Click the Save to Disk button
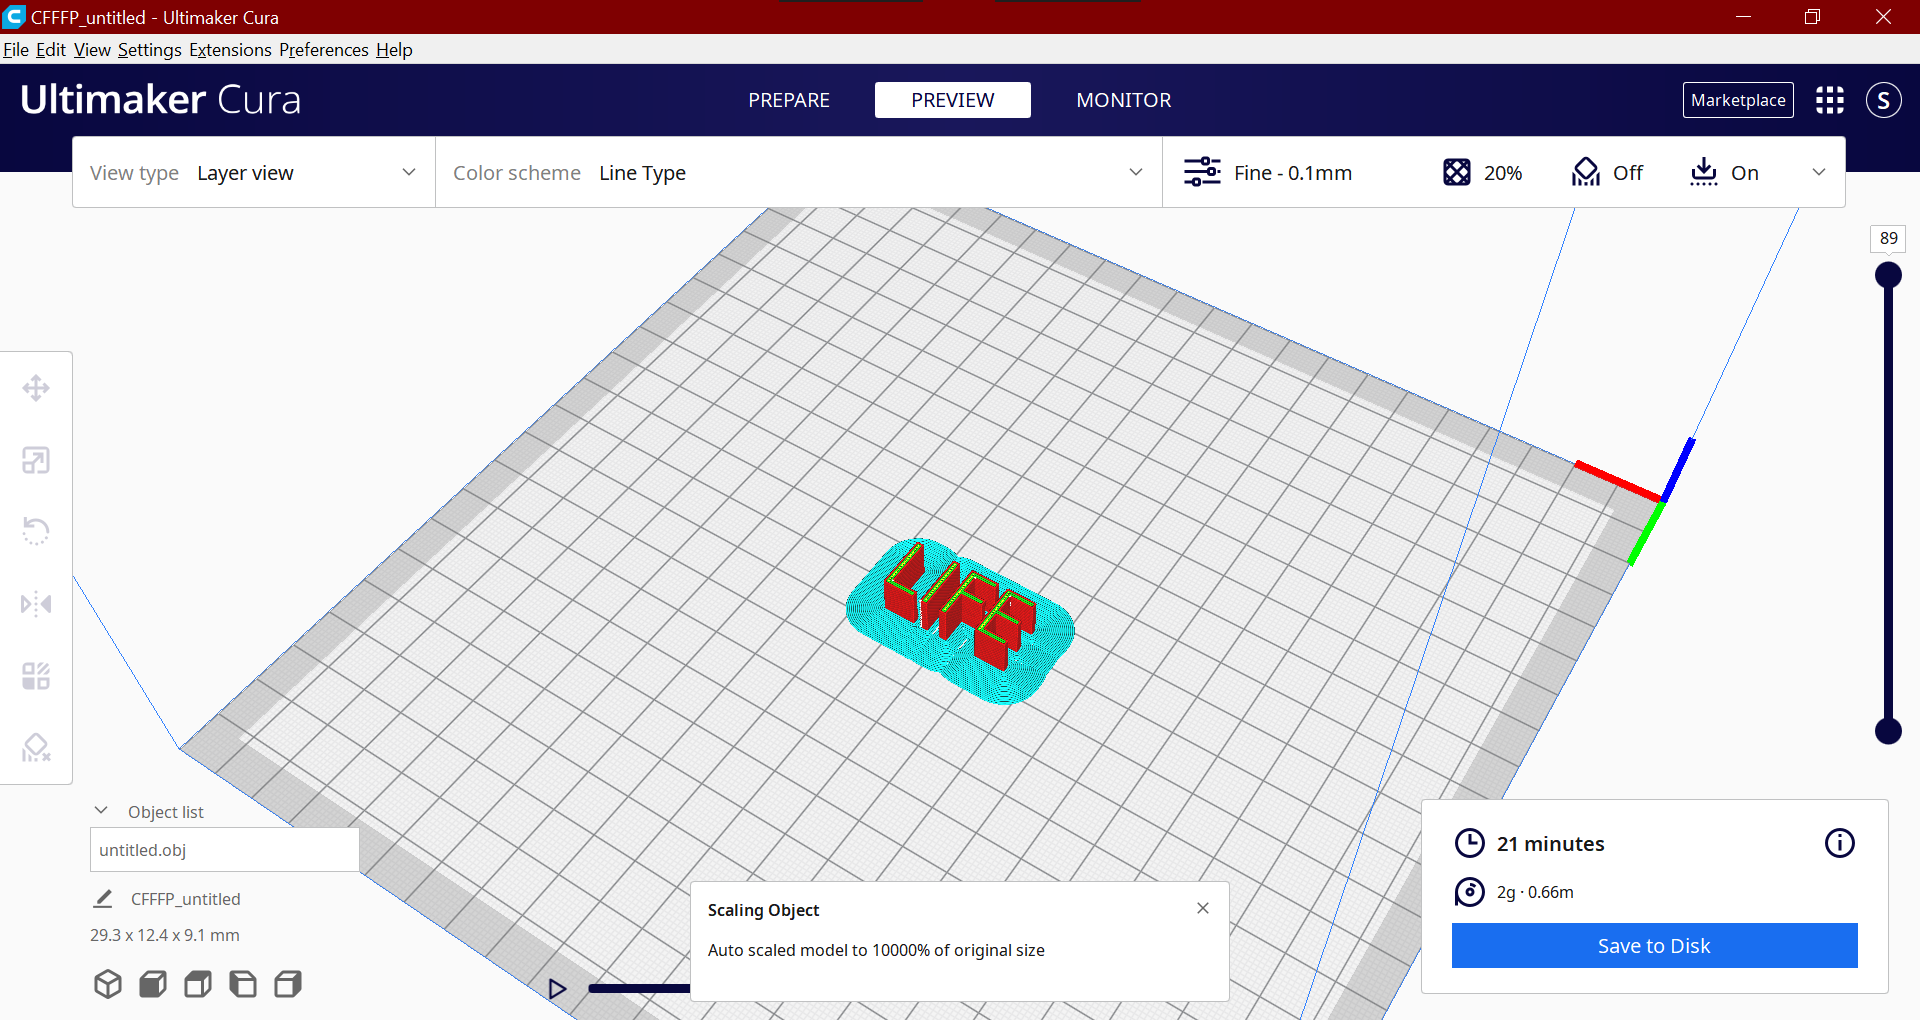The image size is (1920, 1020). pyautogui.click(x=1654, y=945)
